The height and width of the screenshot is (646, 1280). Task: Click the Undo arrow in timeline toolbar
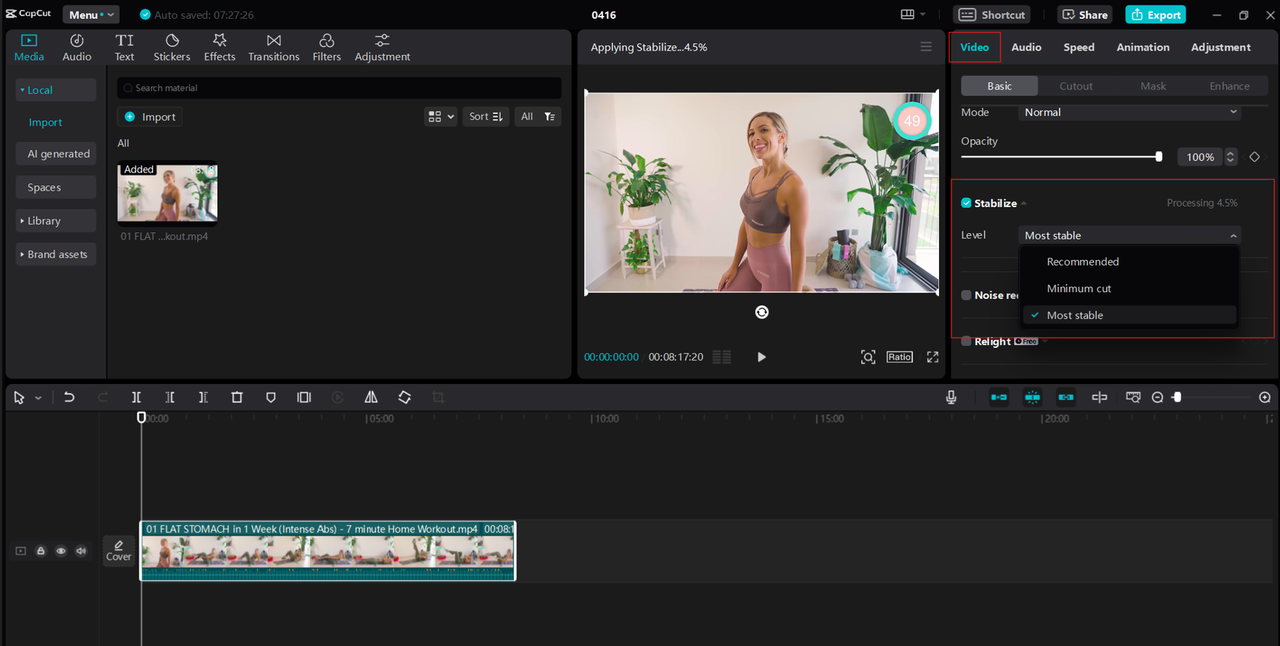69,397
